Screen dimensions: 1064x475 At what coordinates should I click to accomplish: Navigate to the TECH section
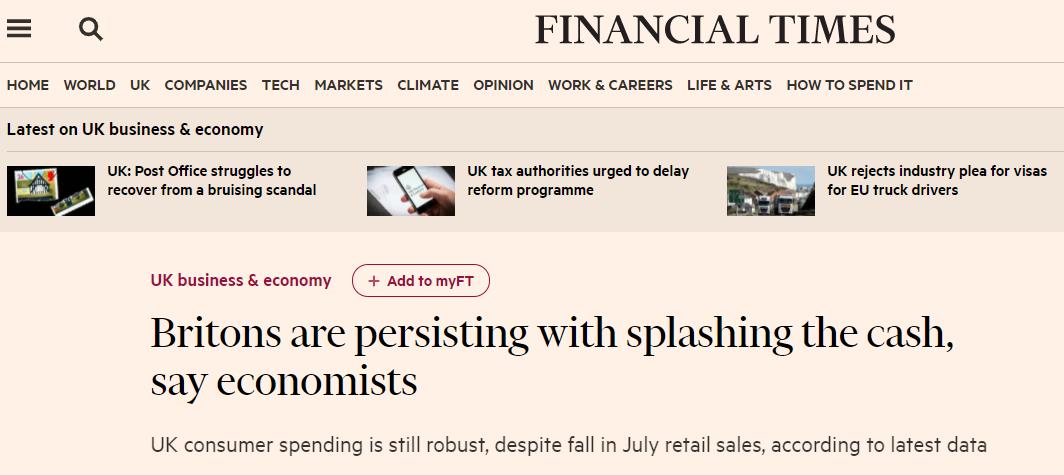pyautogui.click(x=281, y=86)
